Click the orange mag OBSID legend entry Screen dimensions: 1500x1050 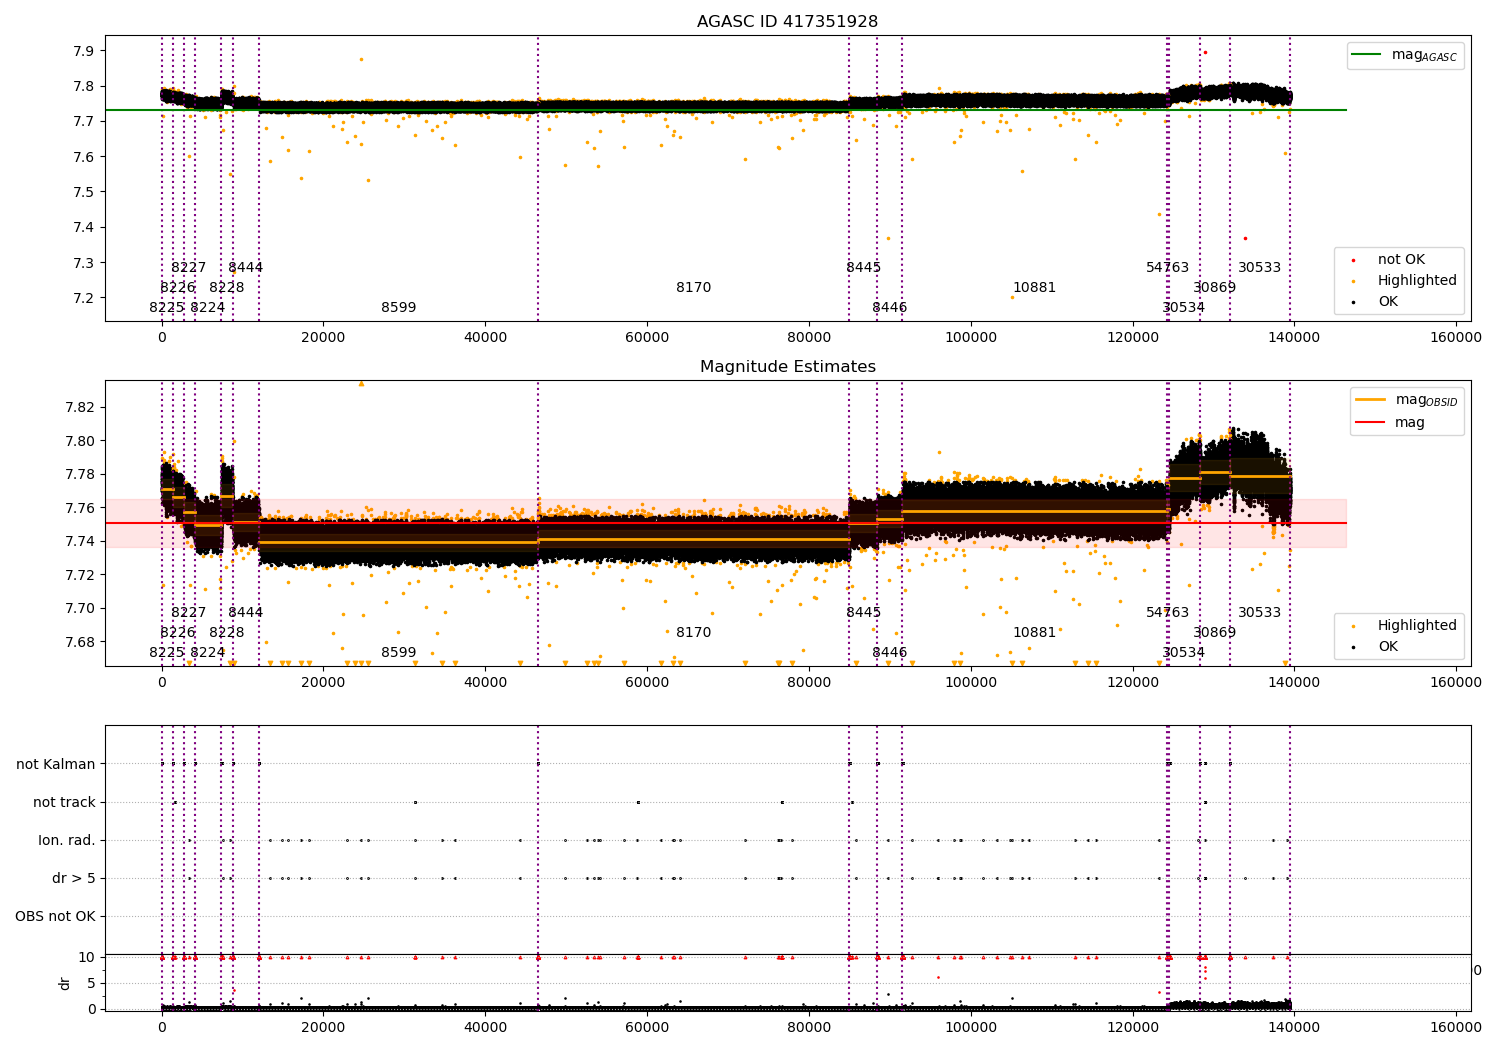[1406, 400]
